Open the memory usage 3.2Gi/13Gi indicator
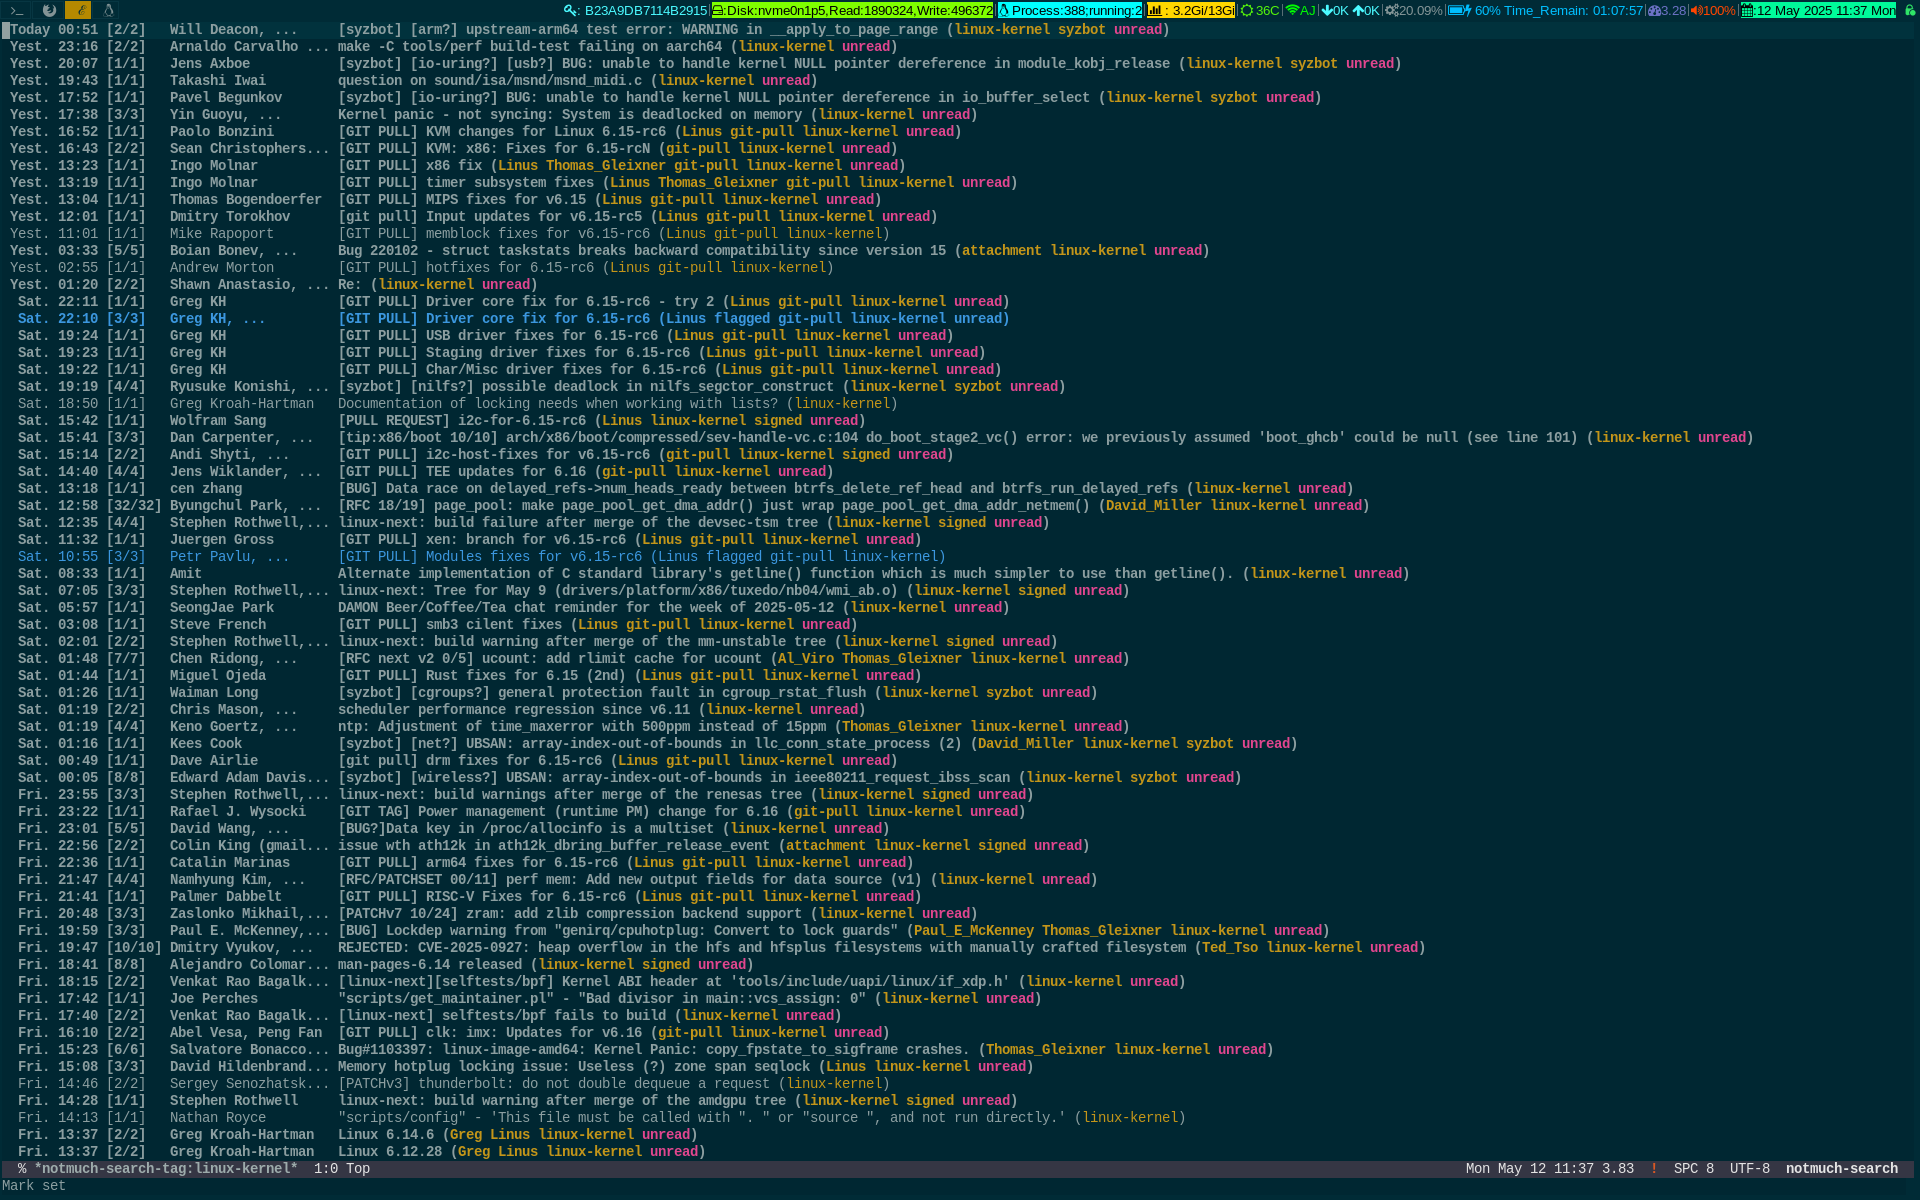Viewport: 1920px width, 1200px height. [1190, 10]
